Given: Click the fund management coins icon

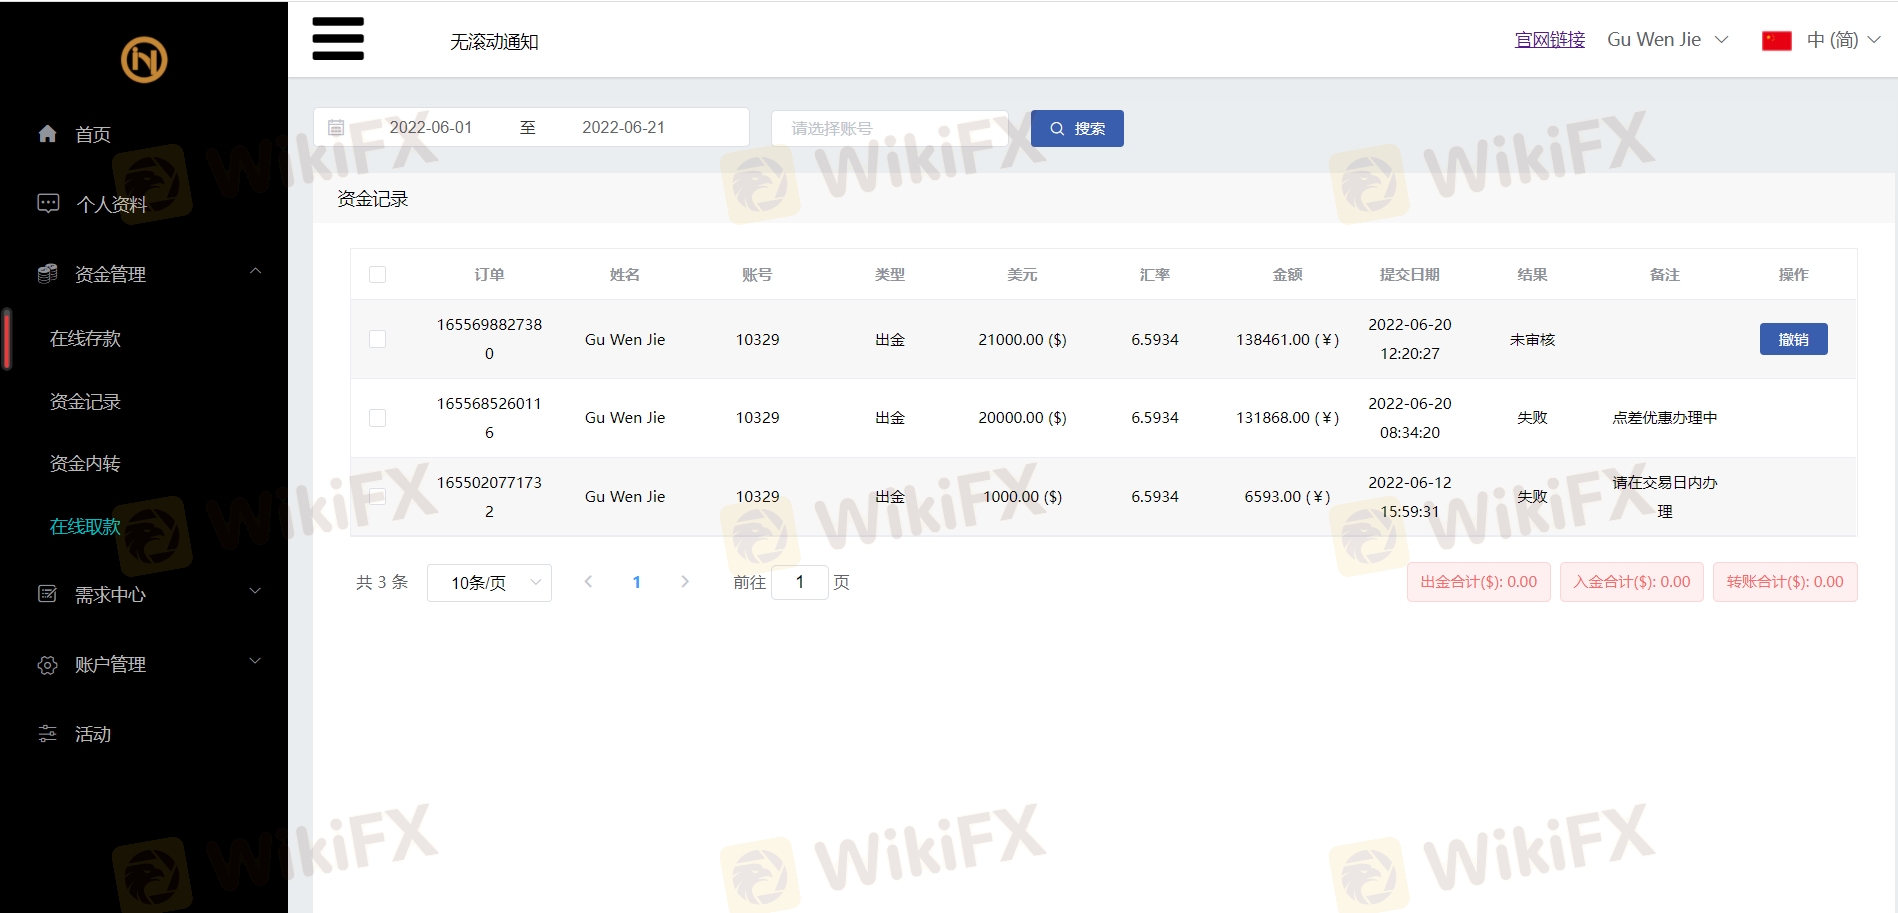Looking at the screenshot, I should [x=47, y=274].
